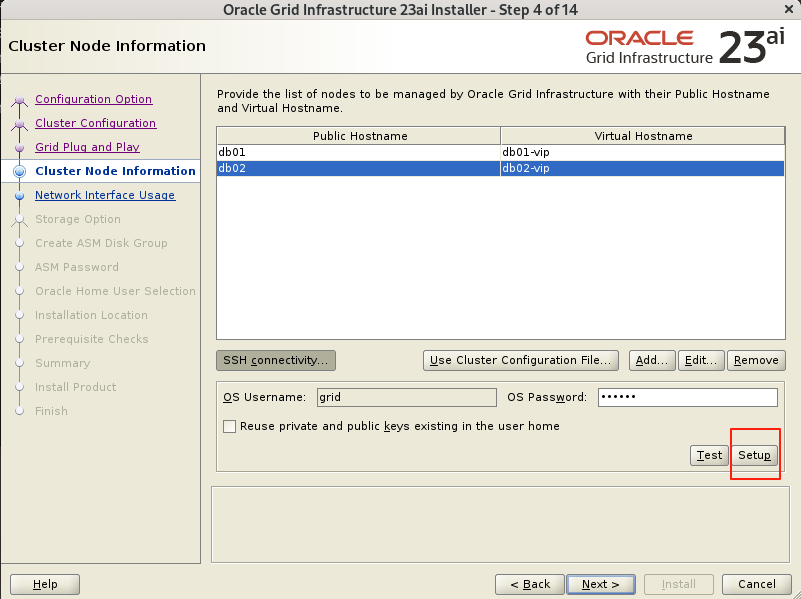Click the Configuration Option step bullet icon

click(x=19, y=100)
